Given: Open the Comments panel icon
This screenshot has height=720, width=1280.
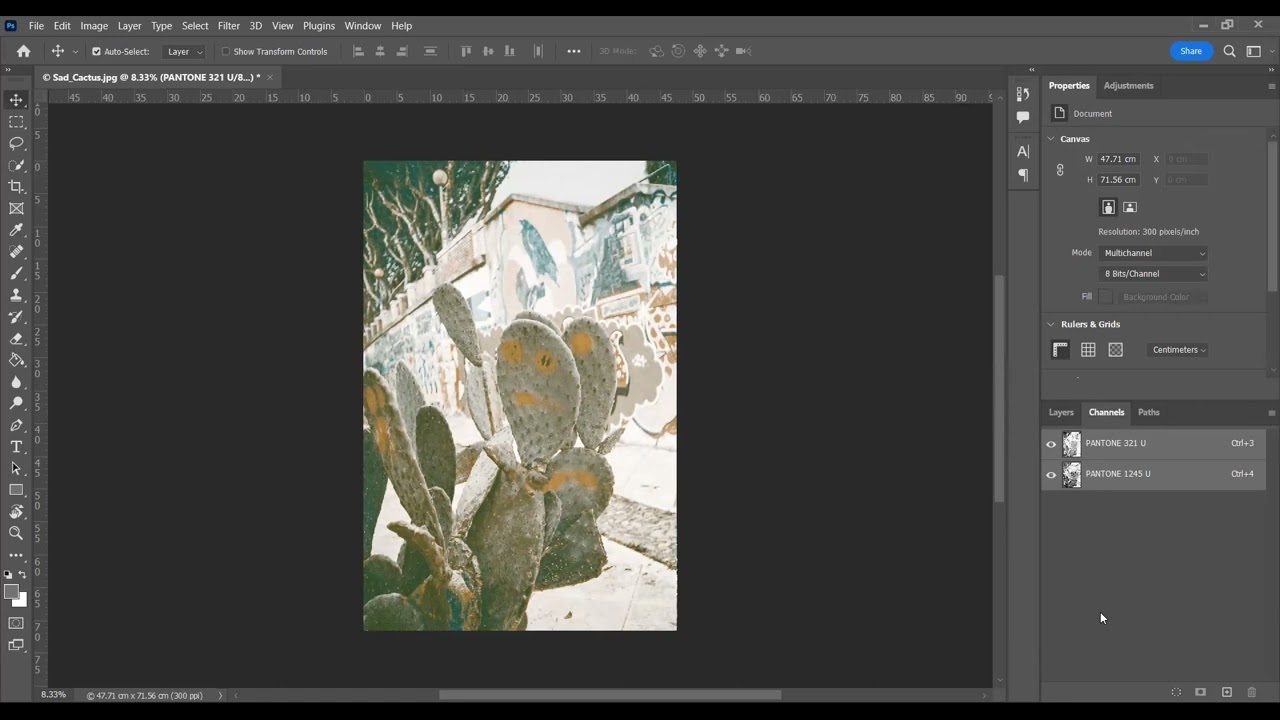Looking at the screenshot, I should 1023,117.
